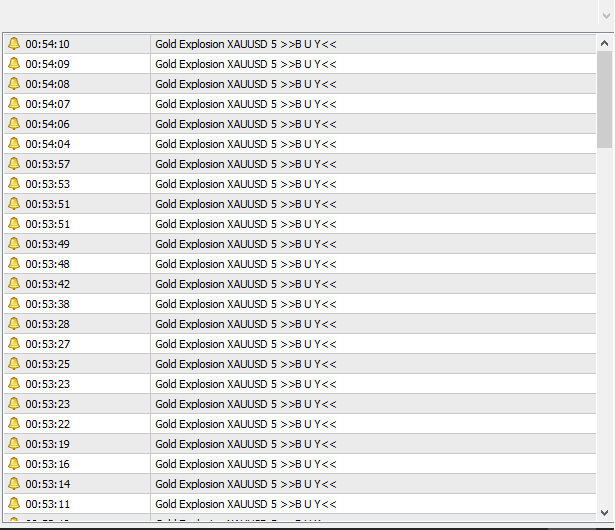615x530 pixels.
Task: Click the bell icon next to 00:53:57
Action: 14,164
